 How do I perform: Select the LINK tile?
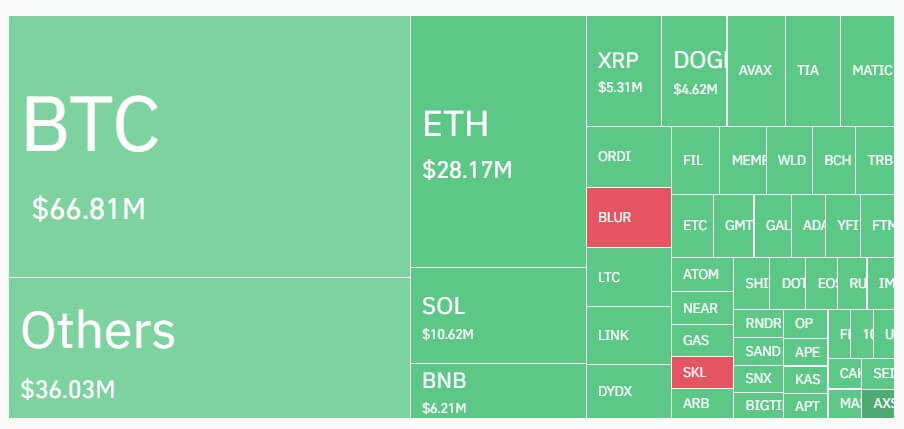point(628,335)
